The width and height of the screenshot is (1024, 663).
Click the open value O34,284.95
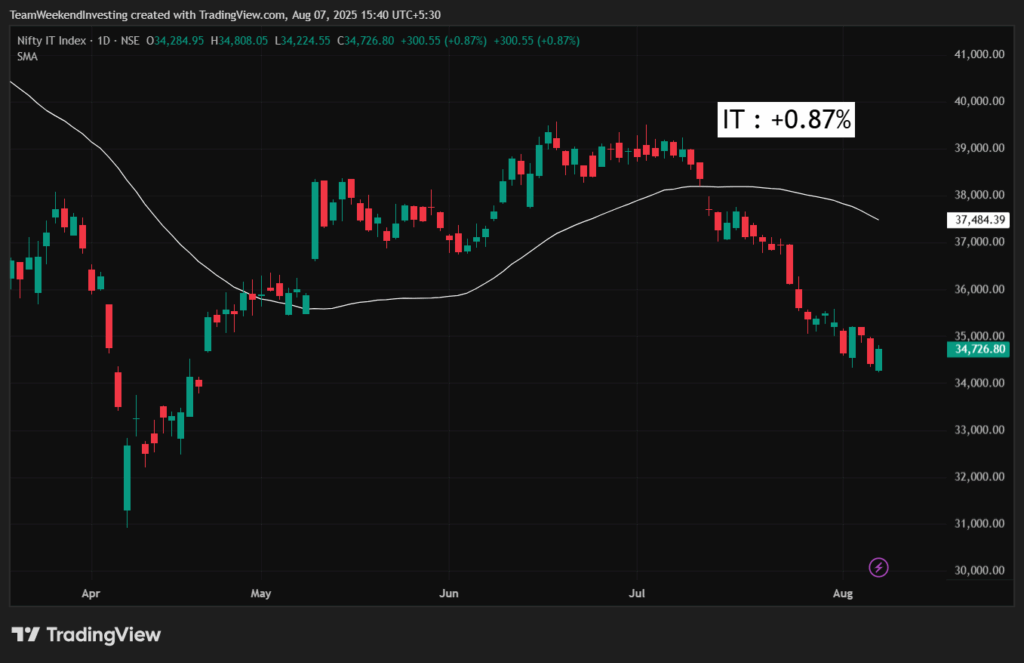pyautogui.click(x=175, y=40)
